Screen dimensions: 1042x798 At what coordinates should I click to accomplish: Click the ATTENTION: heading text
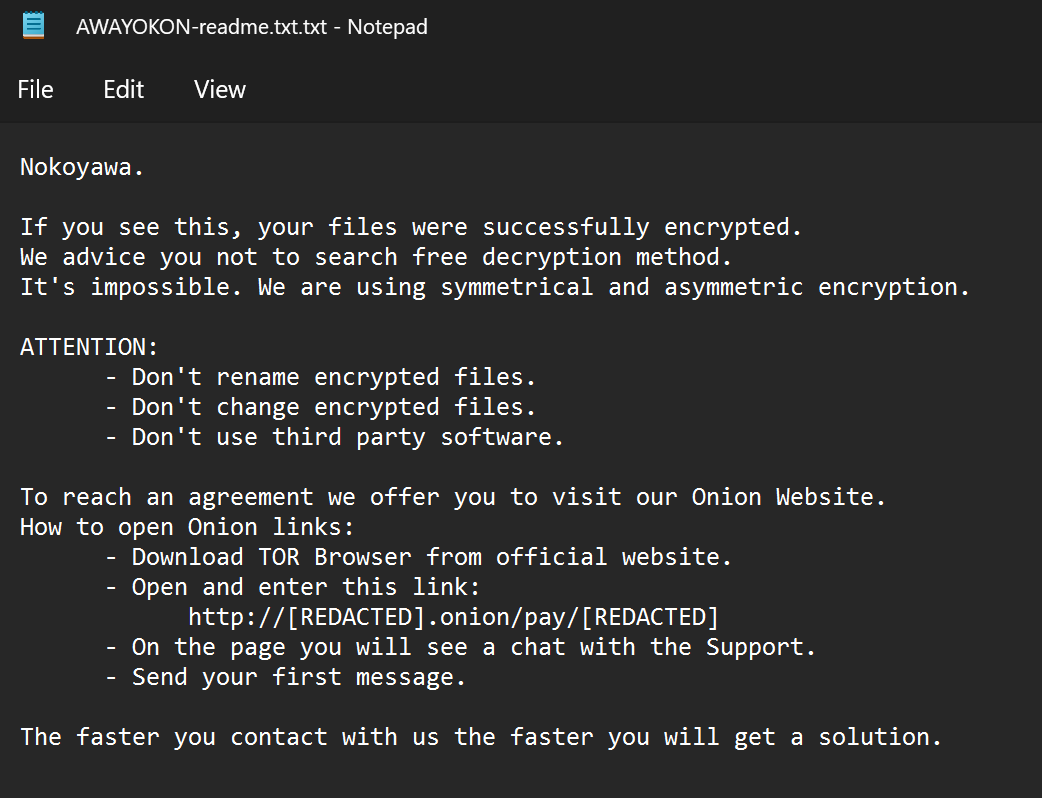click(x=89, y=348)
